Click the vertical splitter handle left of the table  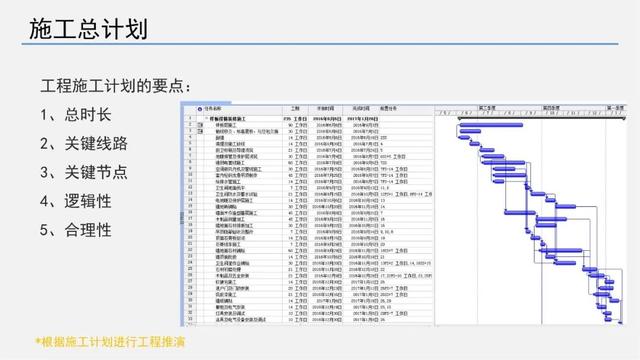(x=182, y=218)
